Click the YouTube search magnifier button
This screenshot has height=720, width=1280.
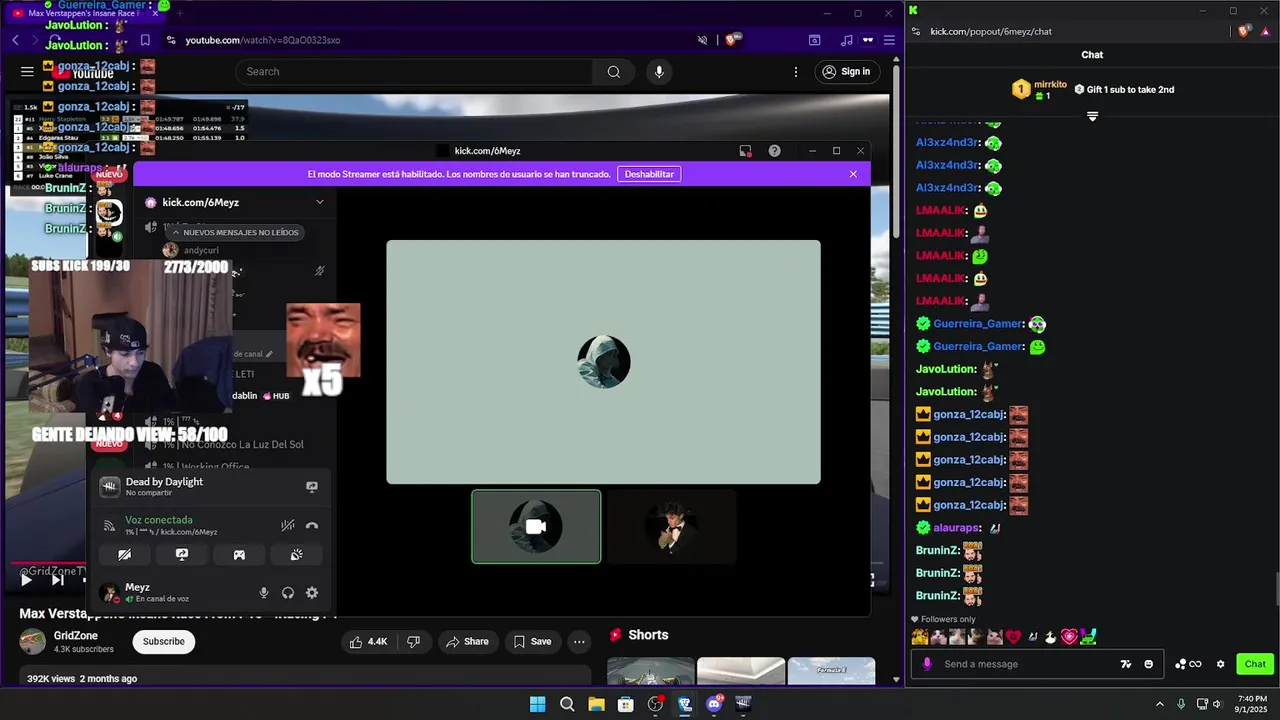[x=614, y=71]
